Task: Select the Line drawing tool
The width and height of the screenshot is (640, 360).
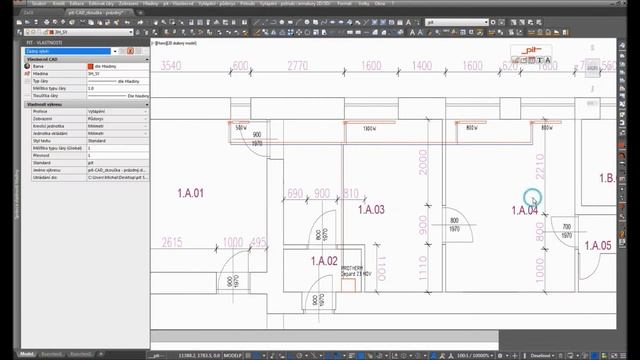Action: point(256,22)
